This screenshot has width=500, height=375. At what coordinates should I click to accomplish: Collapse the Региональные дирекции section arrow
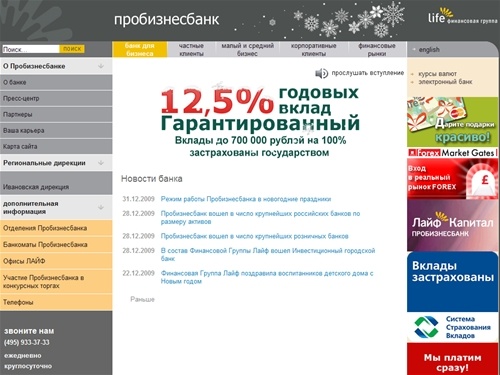coord(101,163)
